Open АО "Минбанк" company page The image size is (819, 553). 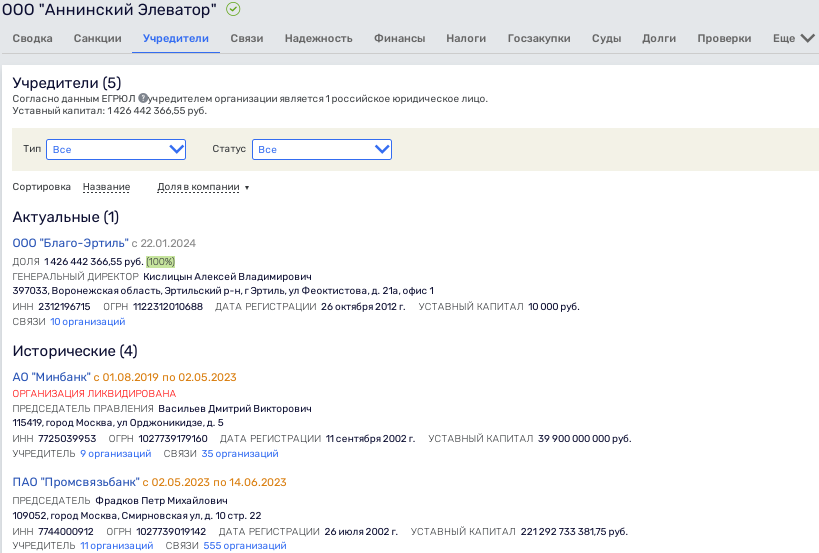click(52, 377)
